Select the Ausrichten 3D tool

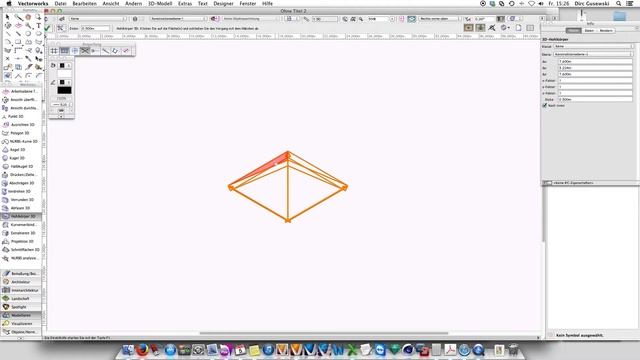[x=21, y=124]
